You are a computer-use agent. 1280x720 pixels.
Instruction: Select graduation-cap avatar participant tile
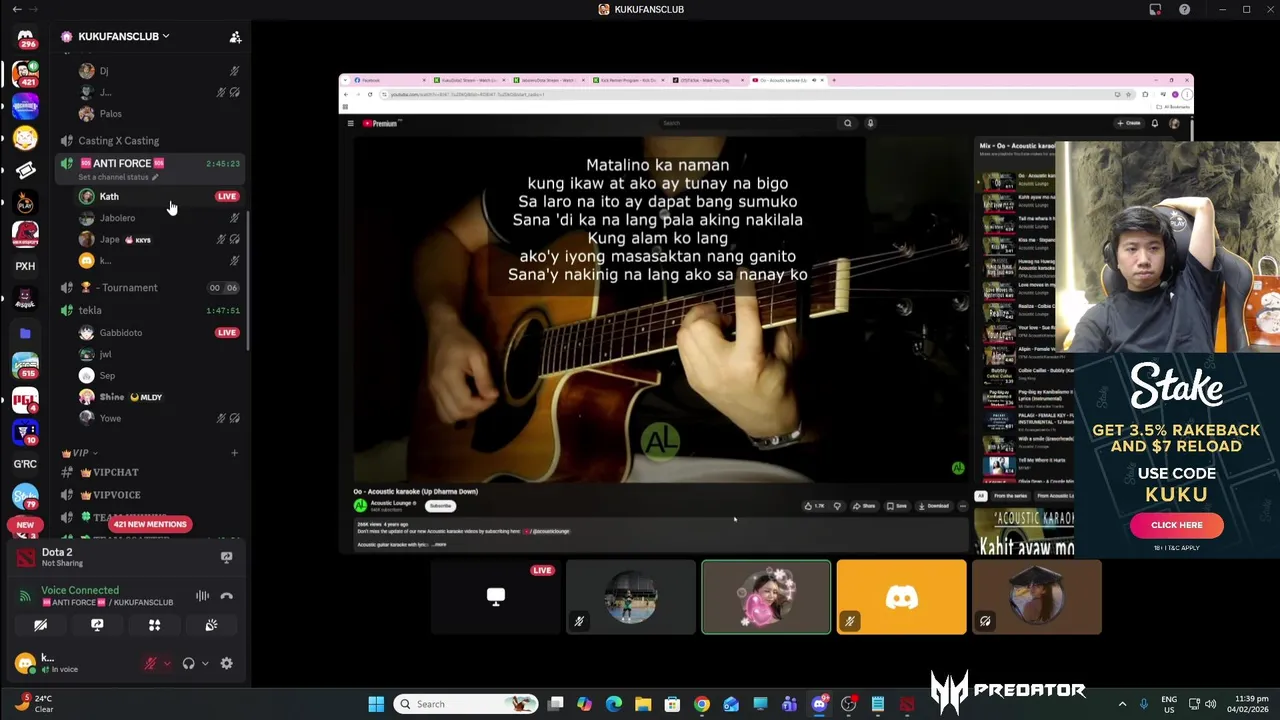pyautogui.click(x=1037, y=597)
